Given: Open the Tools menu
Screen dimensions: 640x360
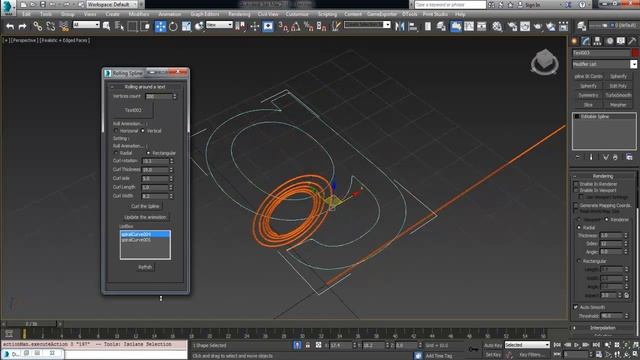Looking at the screenshot, I should (46, 14).
